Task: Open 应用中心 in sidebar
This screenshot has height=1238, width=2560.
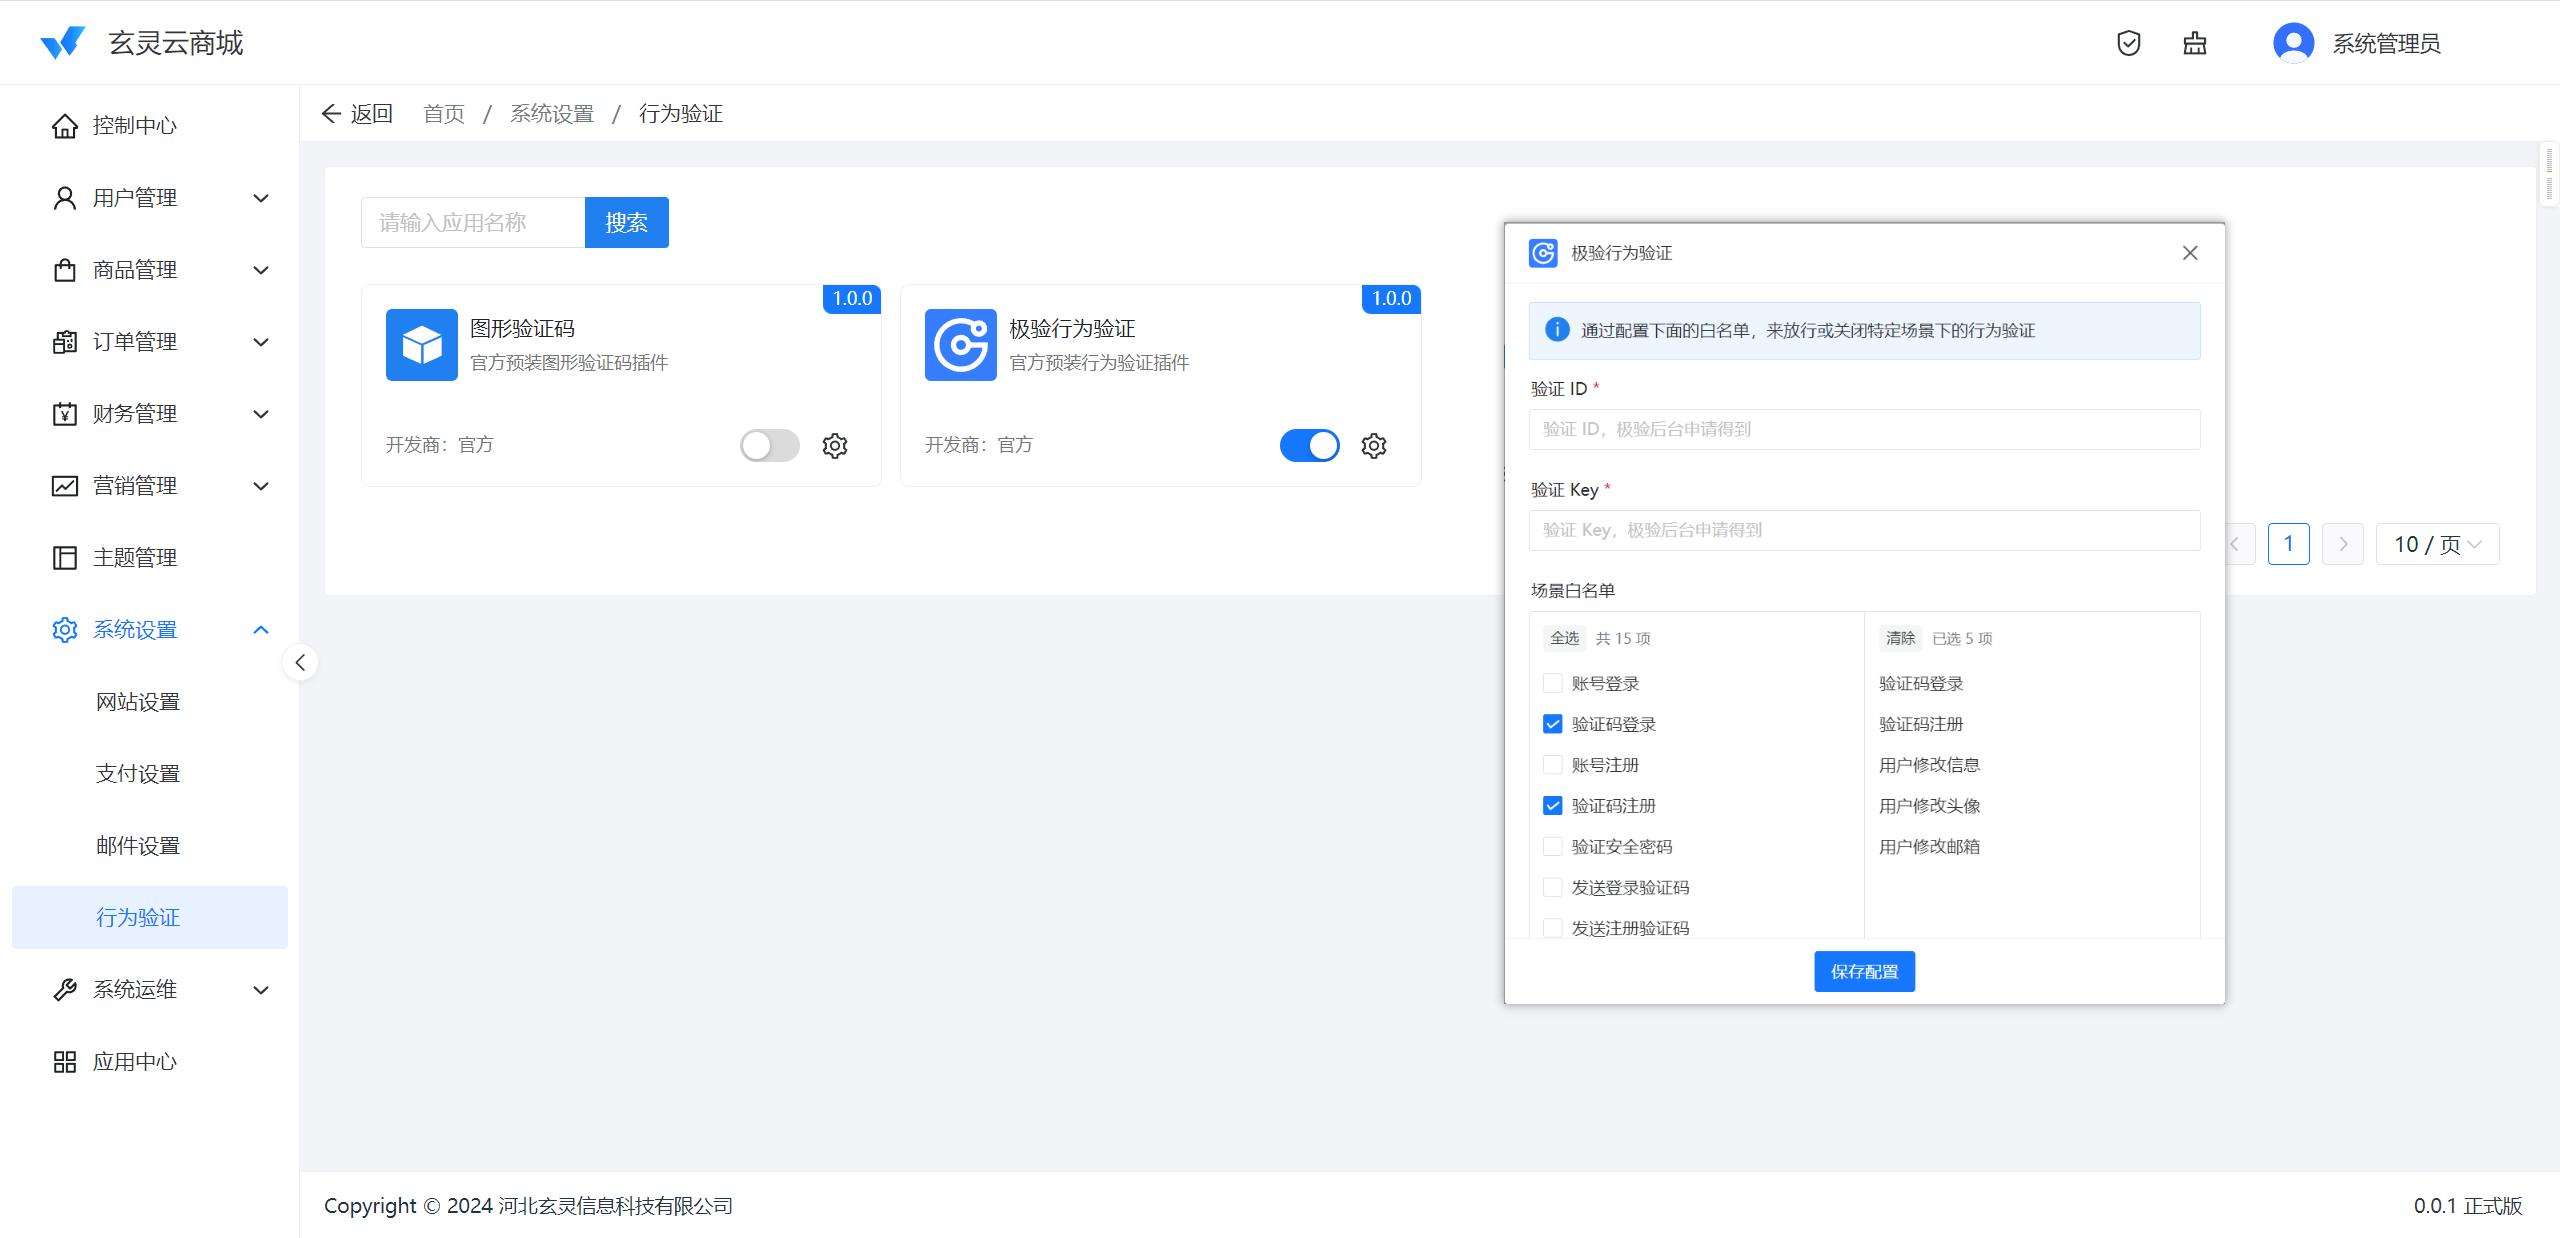Action: [134, 1062]
